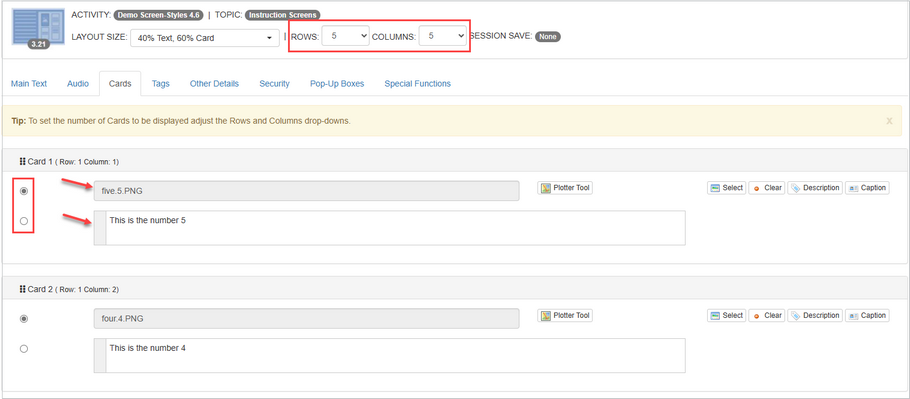The height and width of the screenshot is (399, 910).
Task: Click the Card 1 drag handle icon
Action: (22, 162)
